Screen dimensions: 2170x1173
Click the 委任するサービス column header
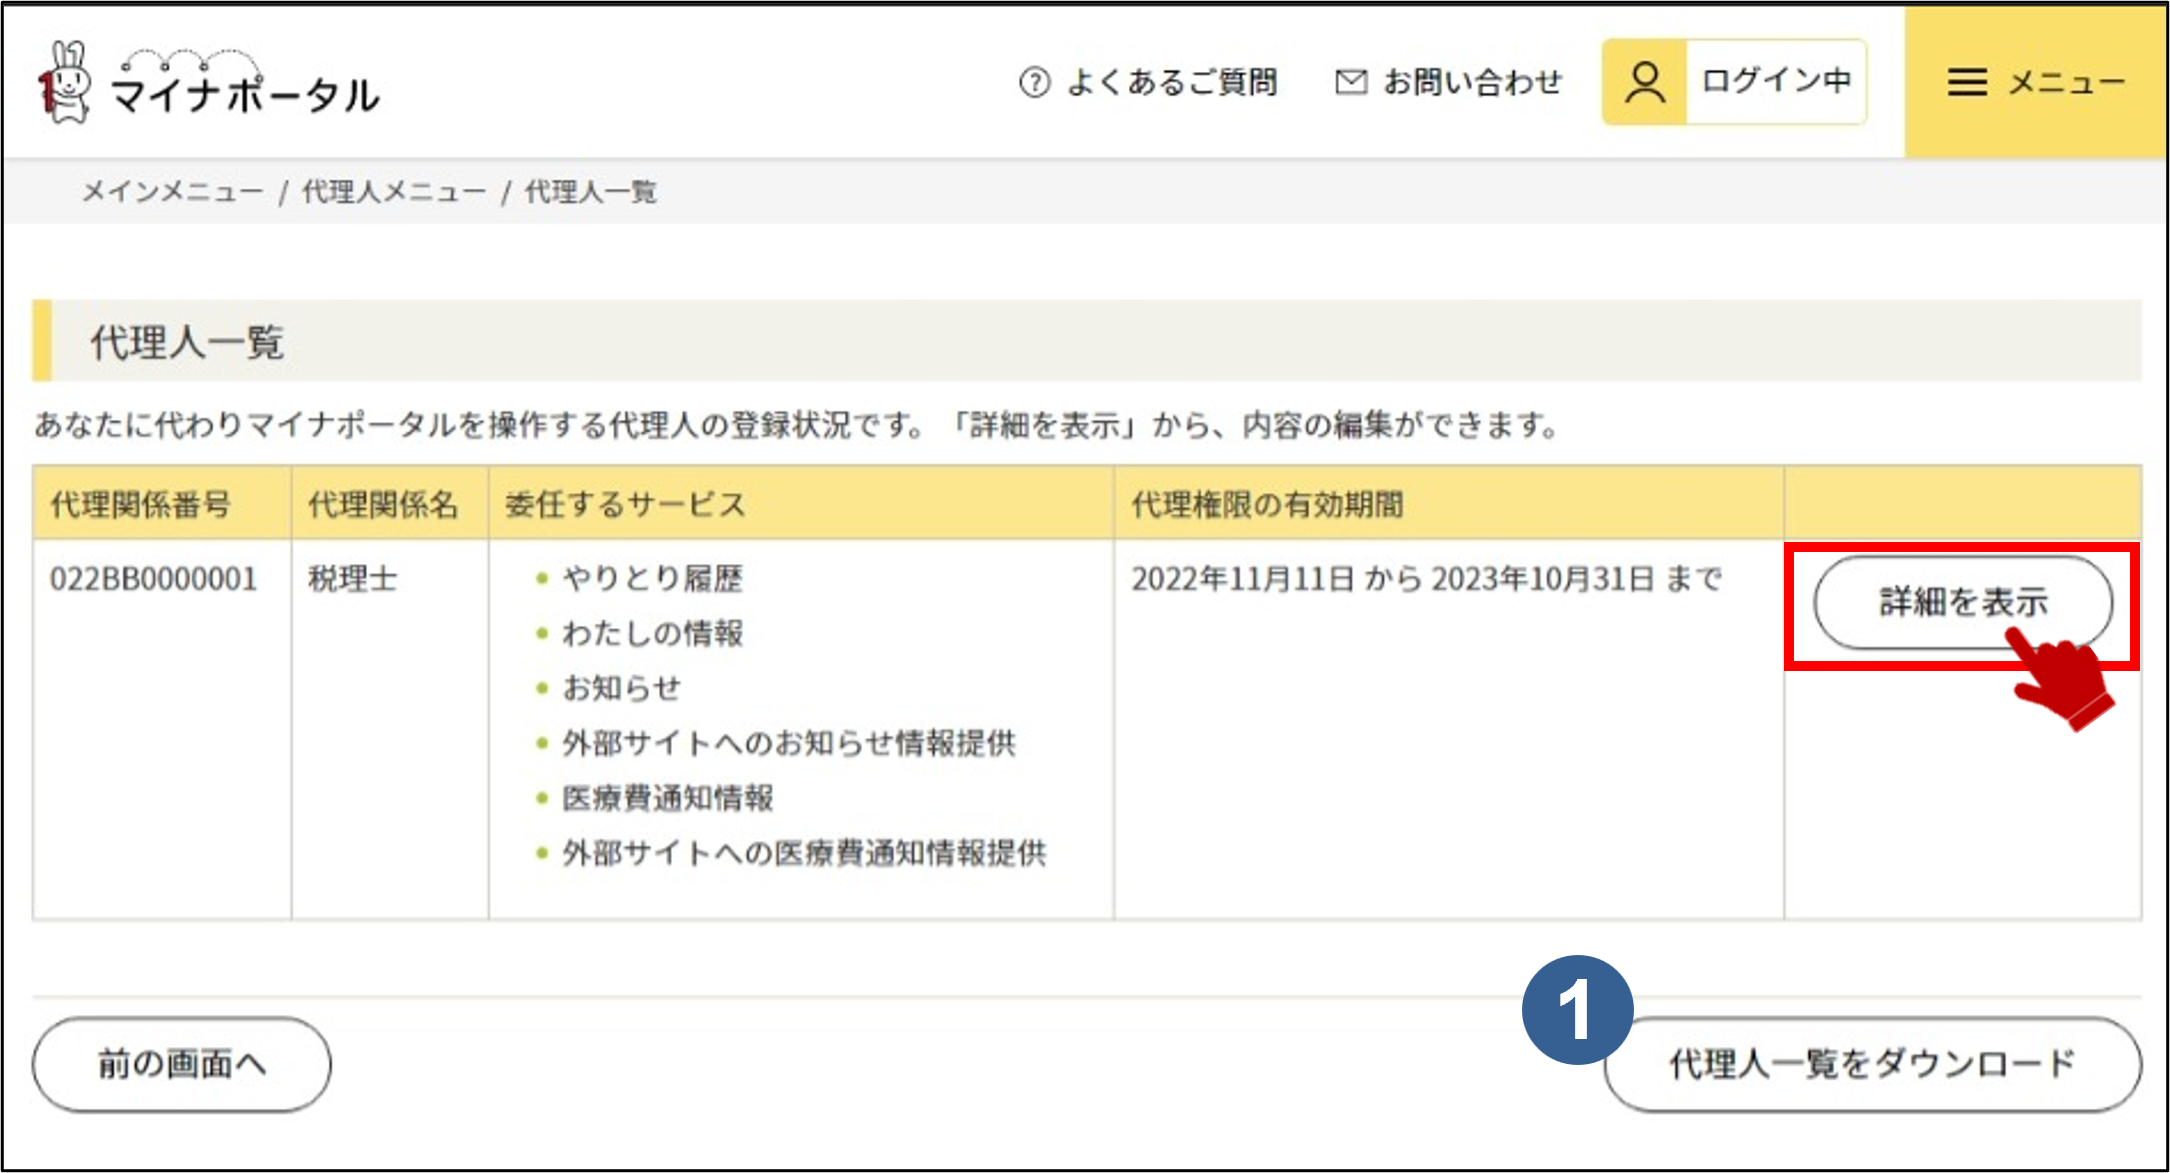[626, 504]
